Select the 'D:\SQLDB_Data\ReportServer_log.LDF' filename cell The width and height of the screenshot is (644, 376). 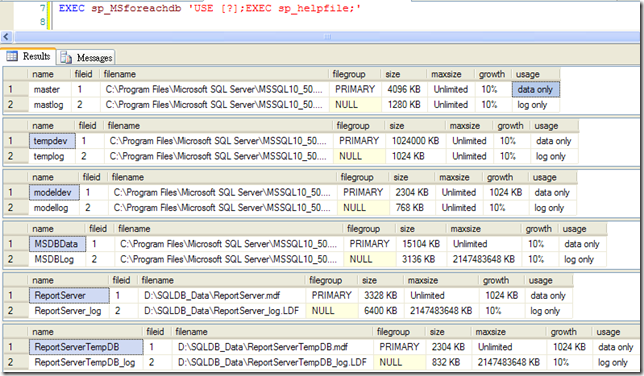pos(222,311)
